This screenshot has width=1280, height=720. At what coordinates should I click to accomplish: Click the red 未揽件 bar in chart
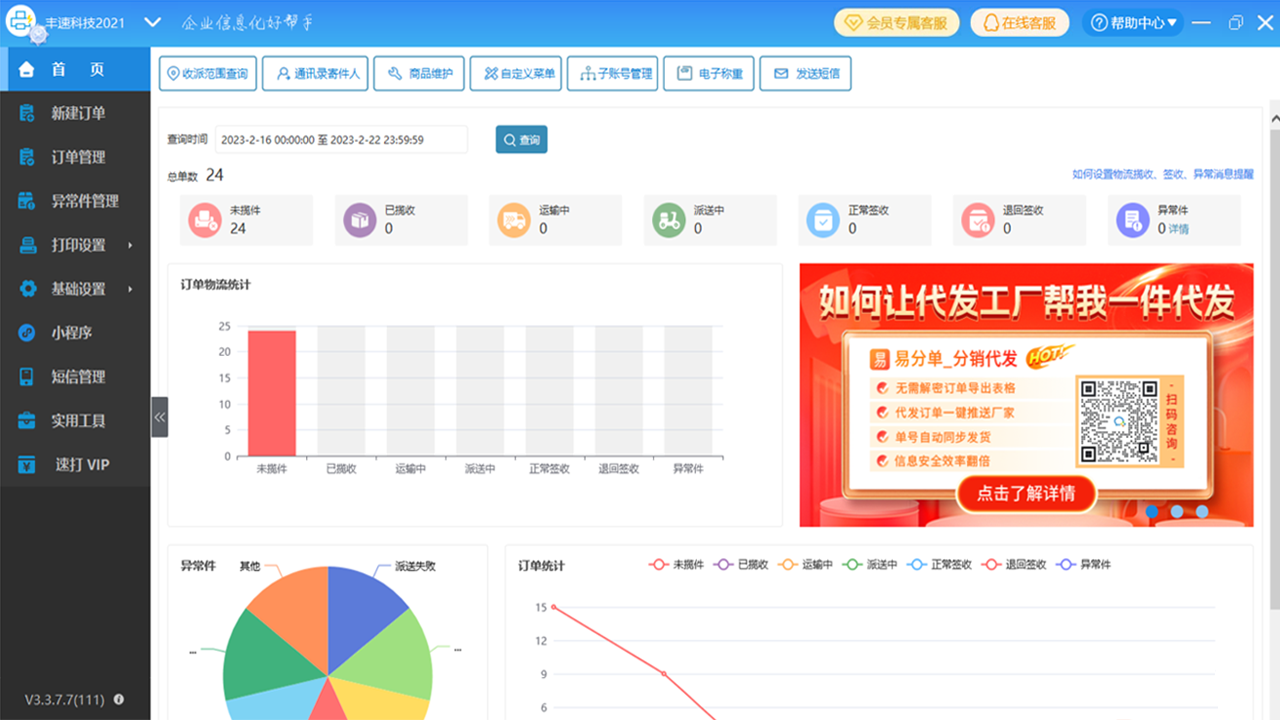click(x=272, y=393)
